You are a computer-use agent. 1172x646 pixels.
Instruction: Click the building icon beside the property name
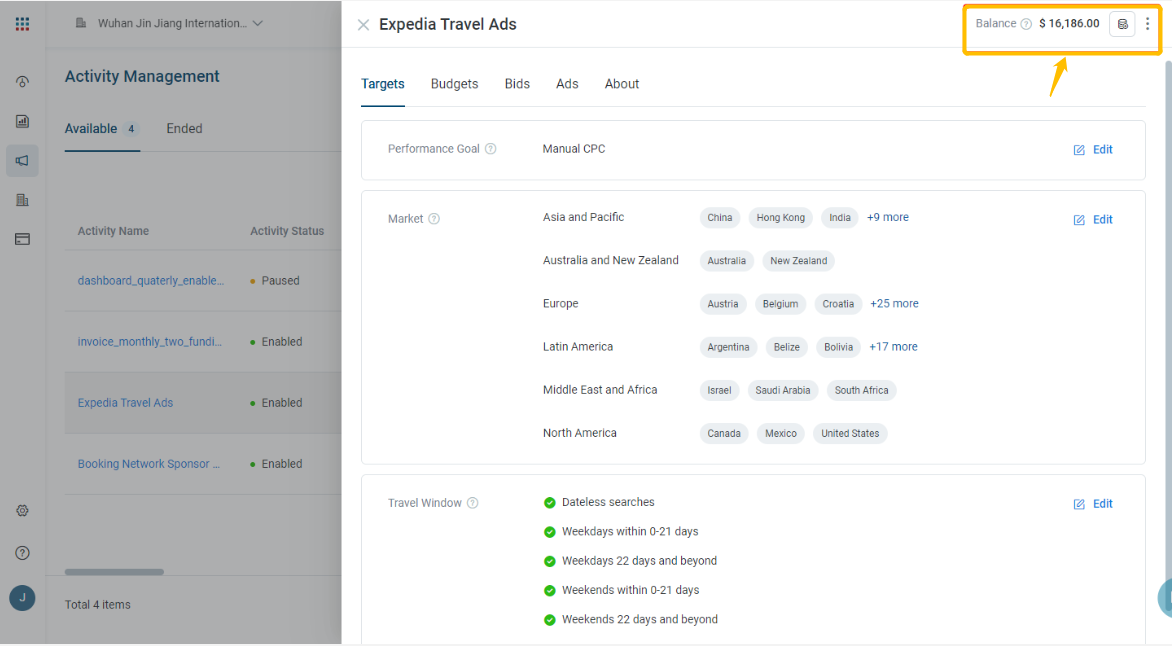pos(81,23)
